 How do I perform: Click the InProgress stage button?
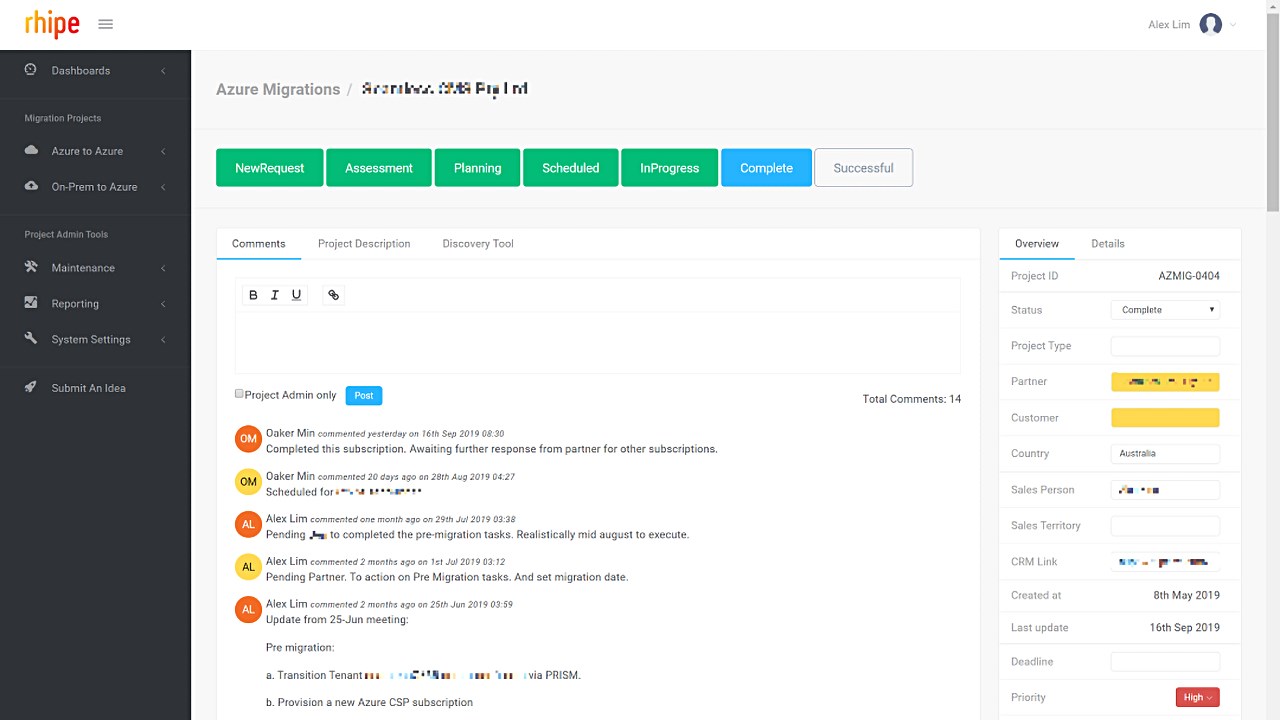pos(670,168)
